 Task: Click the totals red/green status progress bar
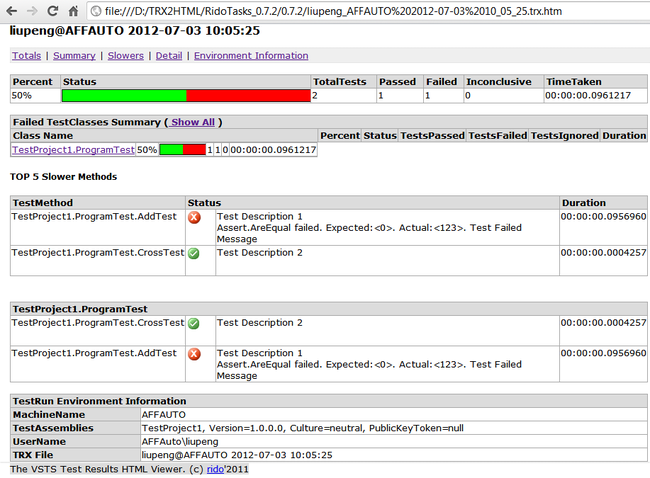(186, 96)
